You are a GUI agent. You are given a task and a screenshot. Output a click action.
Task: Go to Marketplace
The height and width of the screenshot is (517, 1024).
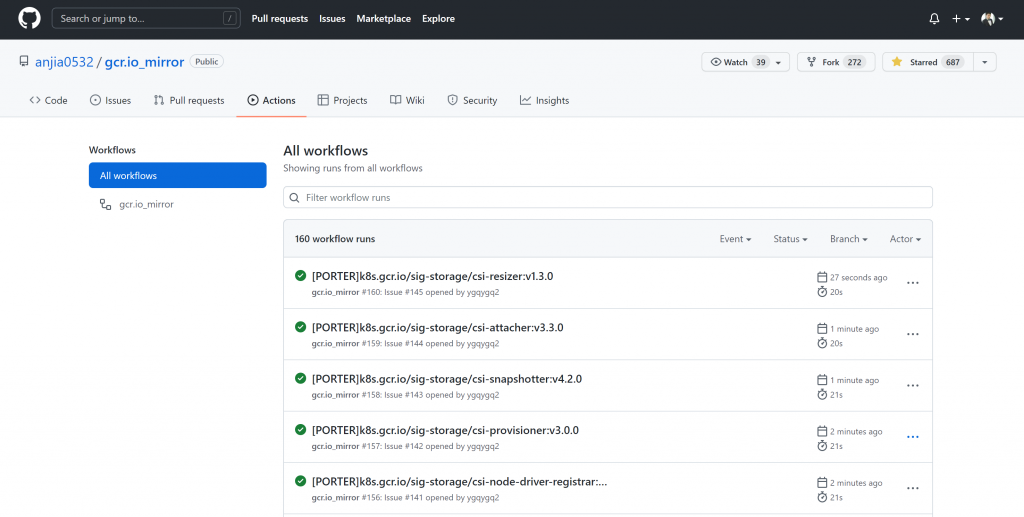pyautogui.click(x=383, y=18)
